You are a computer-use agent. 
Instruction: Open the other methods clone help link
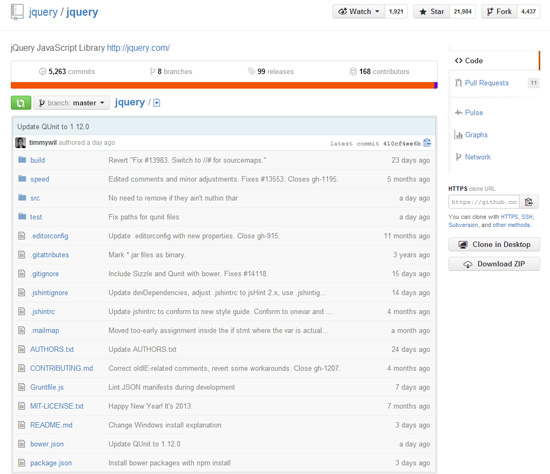click(511, 225)
